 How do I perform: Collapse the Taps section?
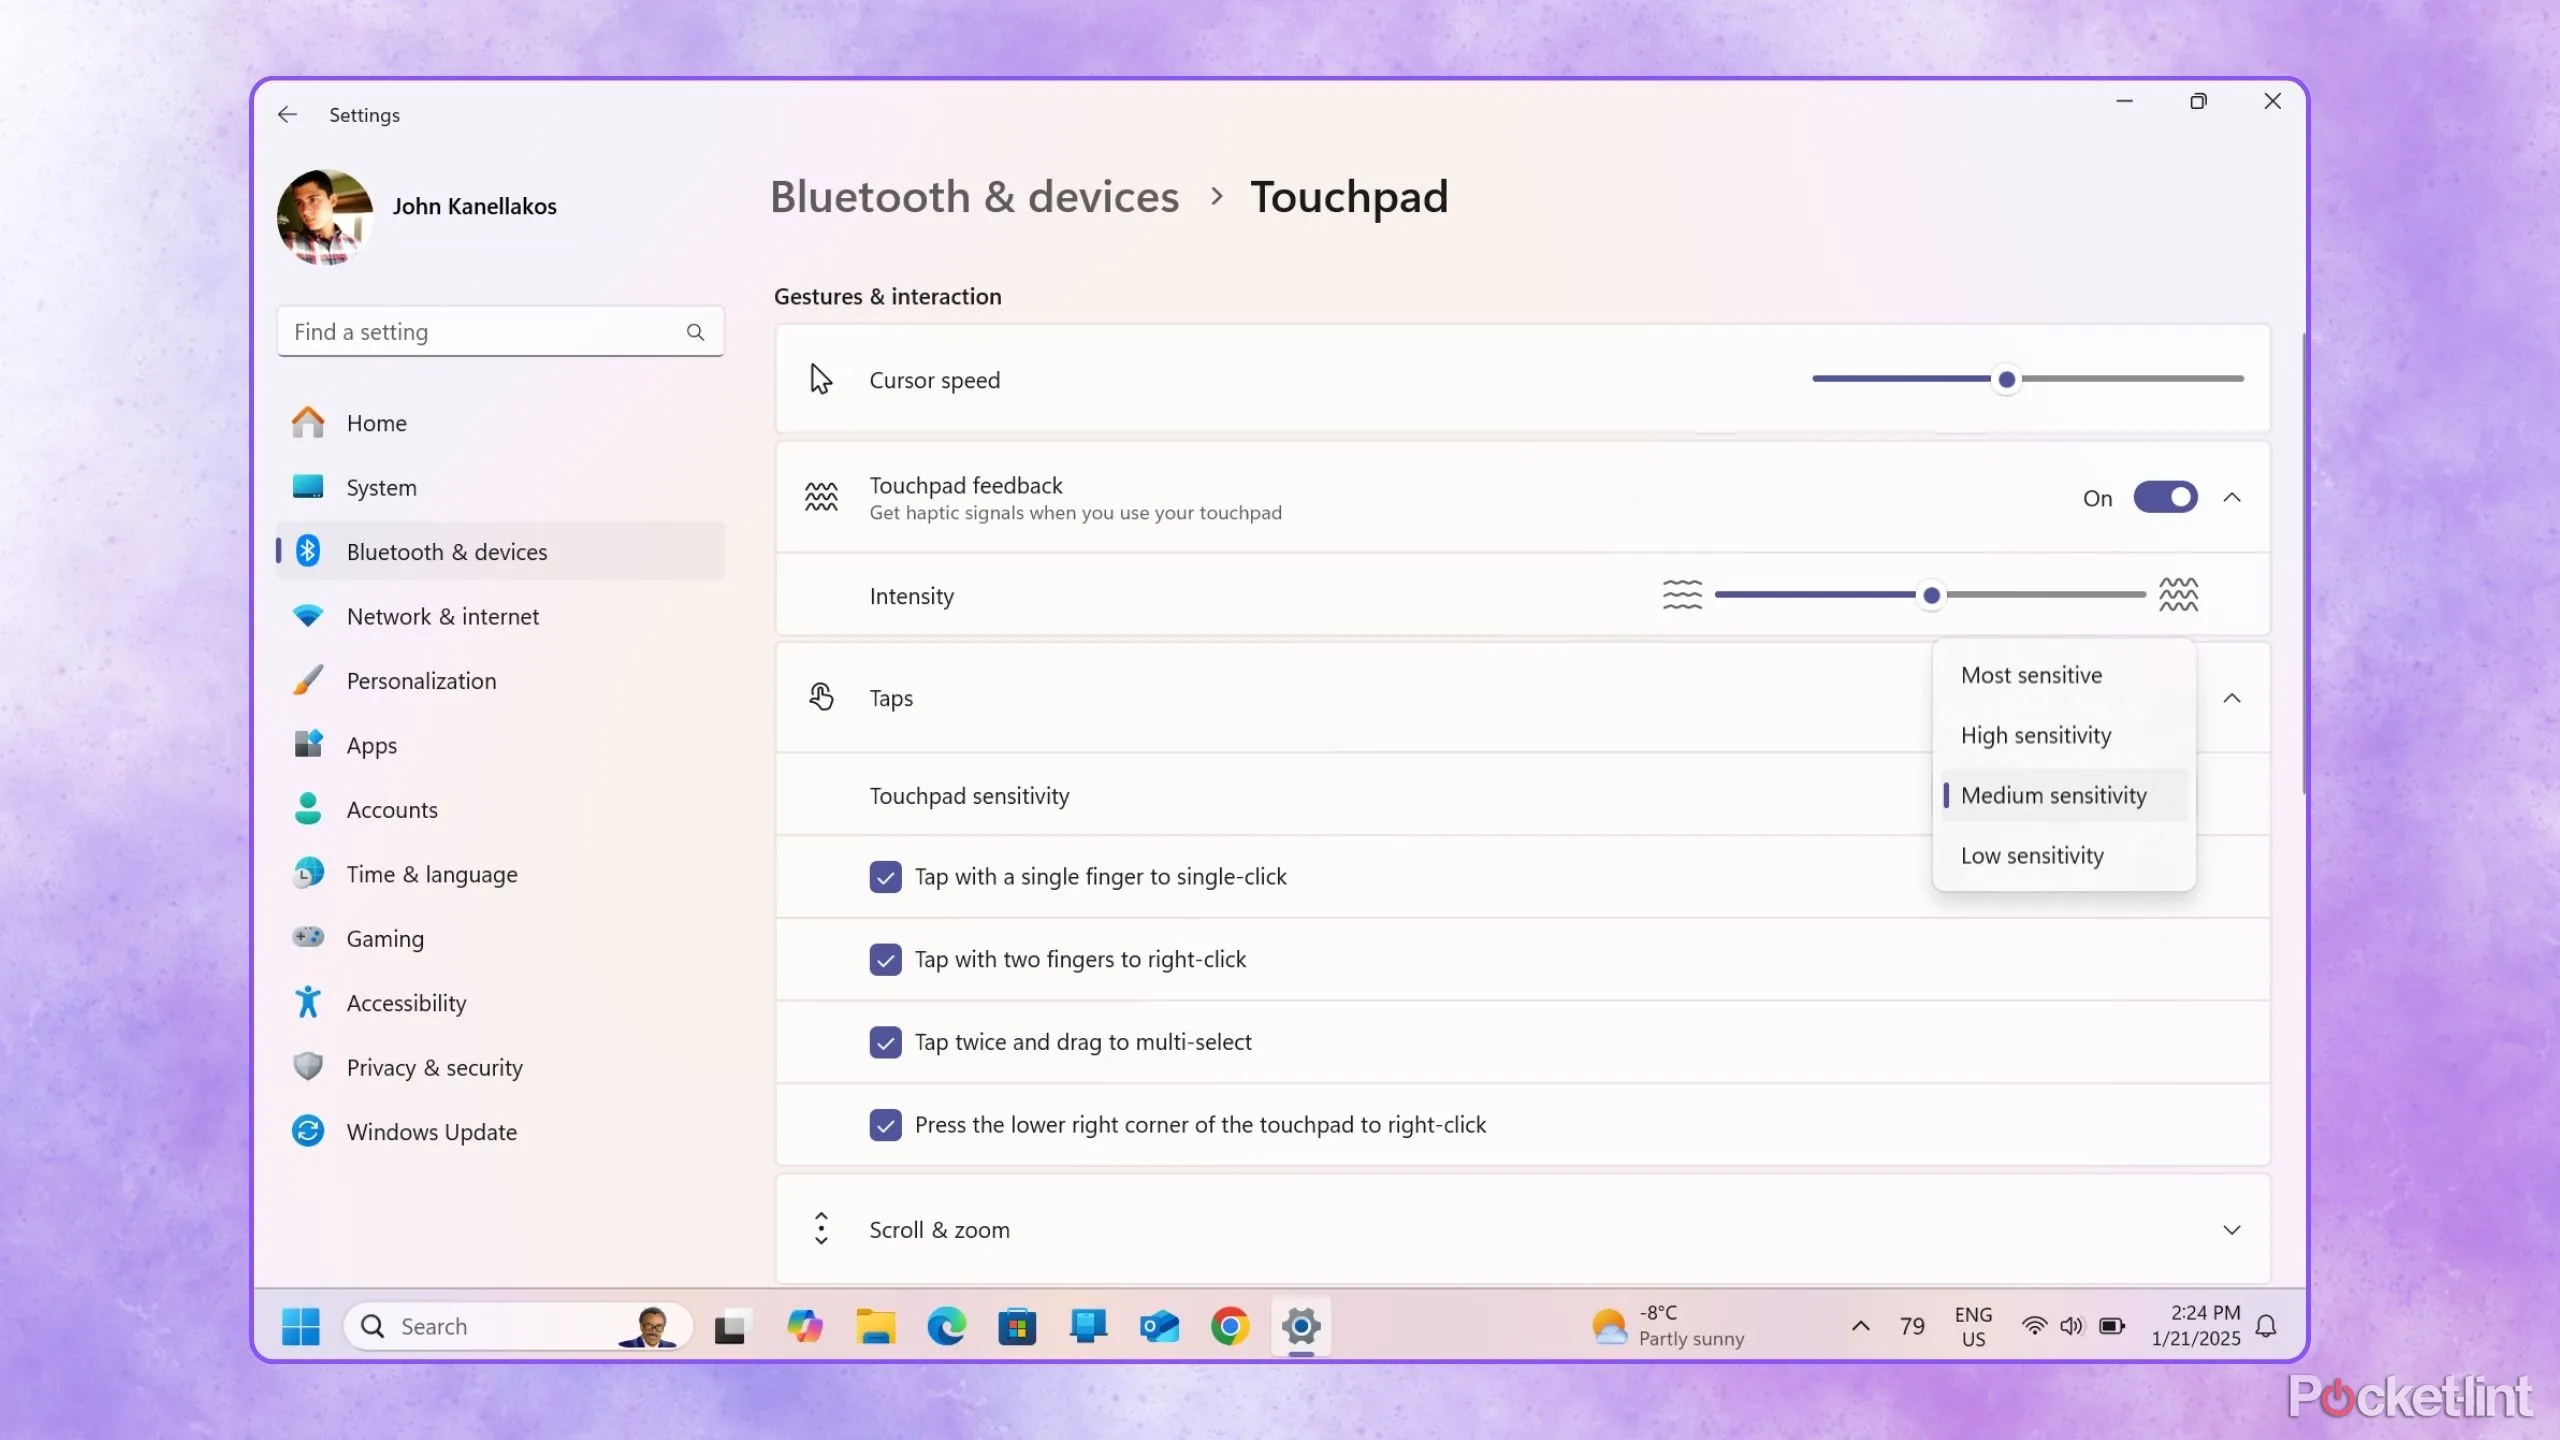click(x=2231, y=698)
